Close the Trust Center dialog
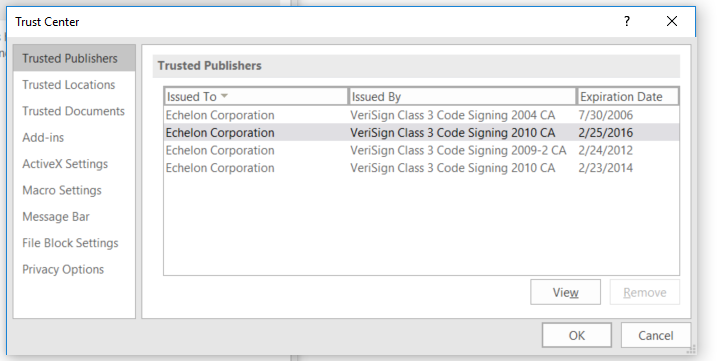Image resolution: width=718 pixels, height=361 pixels. click(672, 21)
